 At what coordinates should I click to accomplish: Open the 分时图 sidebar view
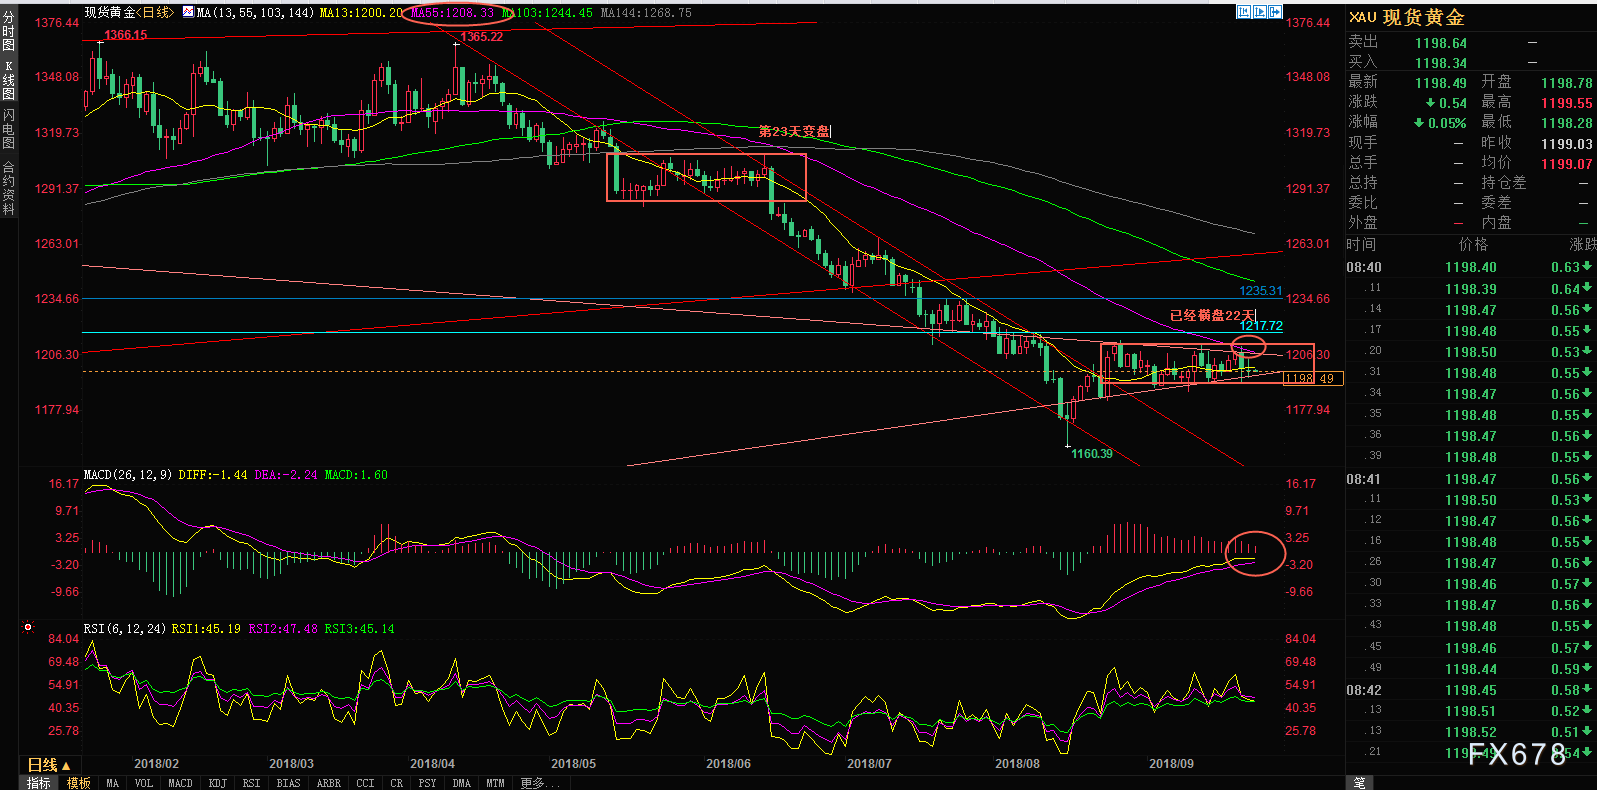pyautogui.click(x=9, y=31)
